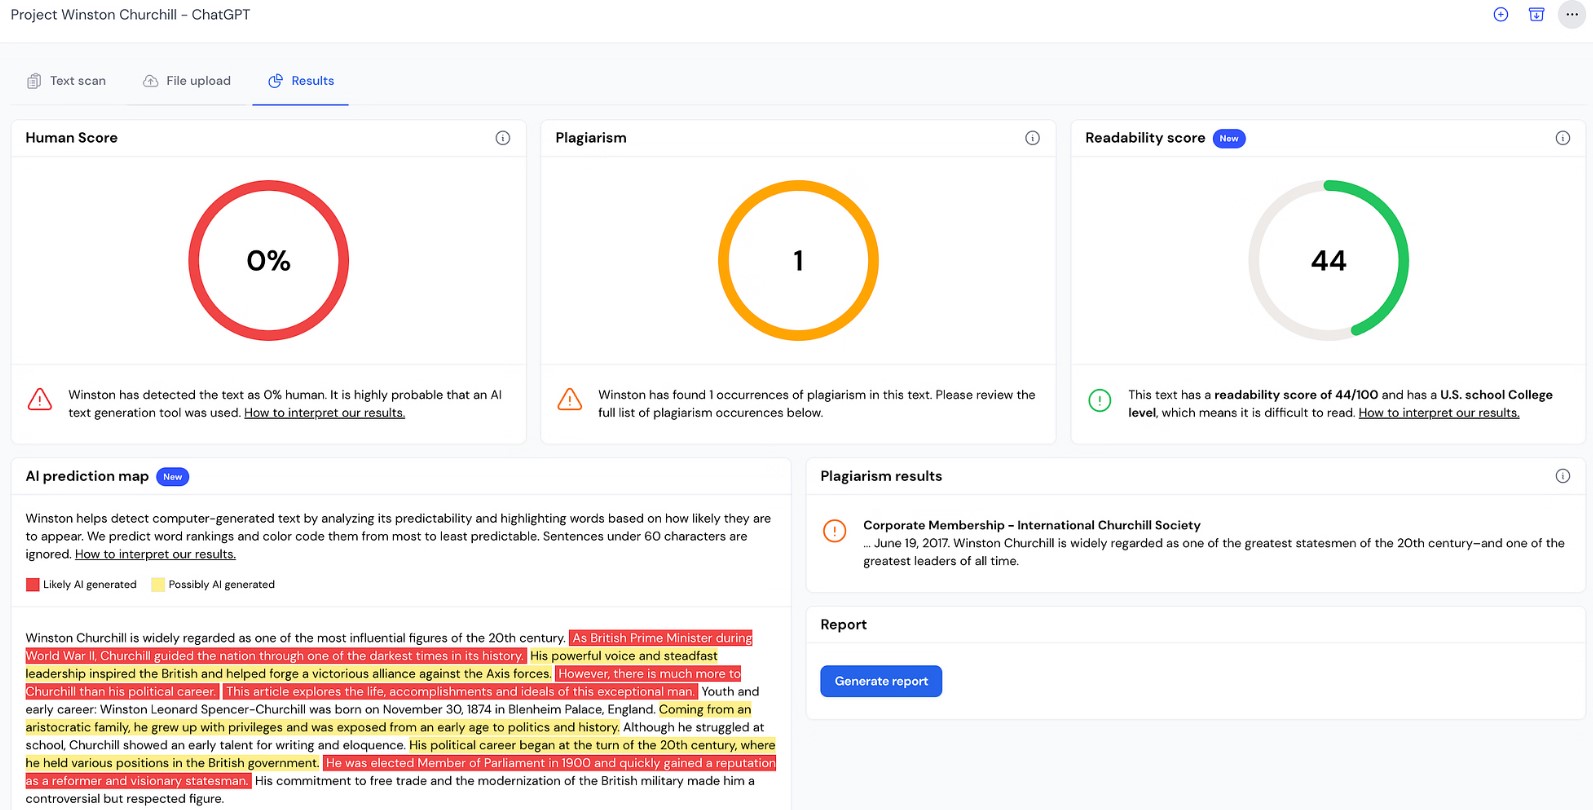Click red sentence 'This article explores the life'
The width and height of the screenshot is (1593, 810).
459,692
